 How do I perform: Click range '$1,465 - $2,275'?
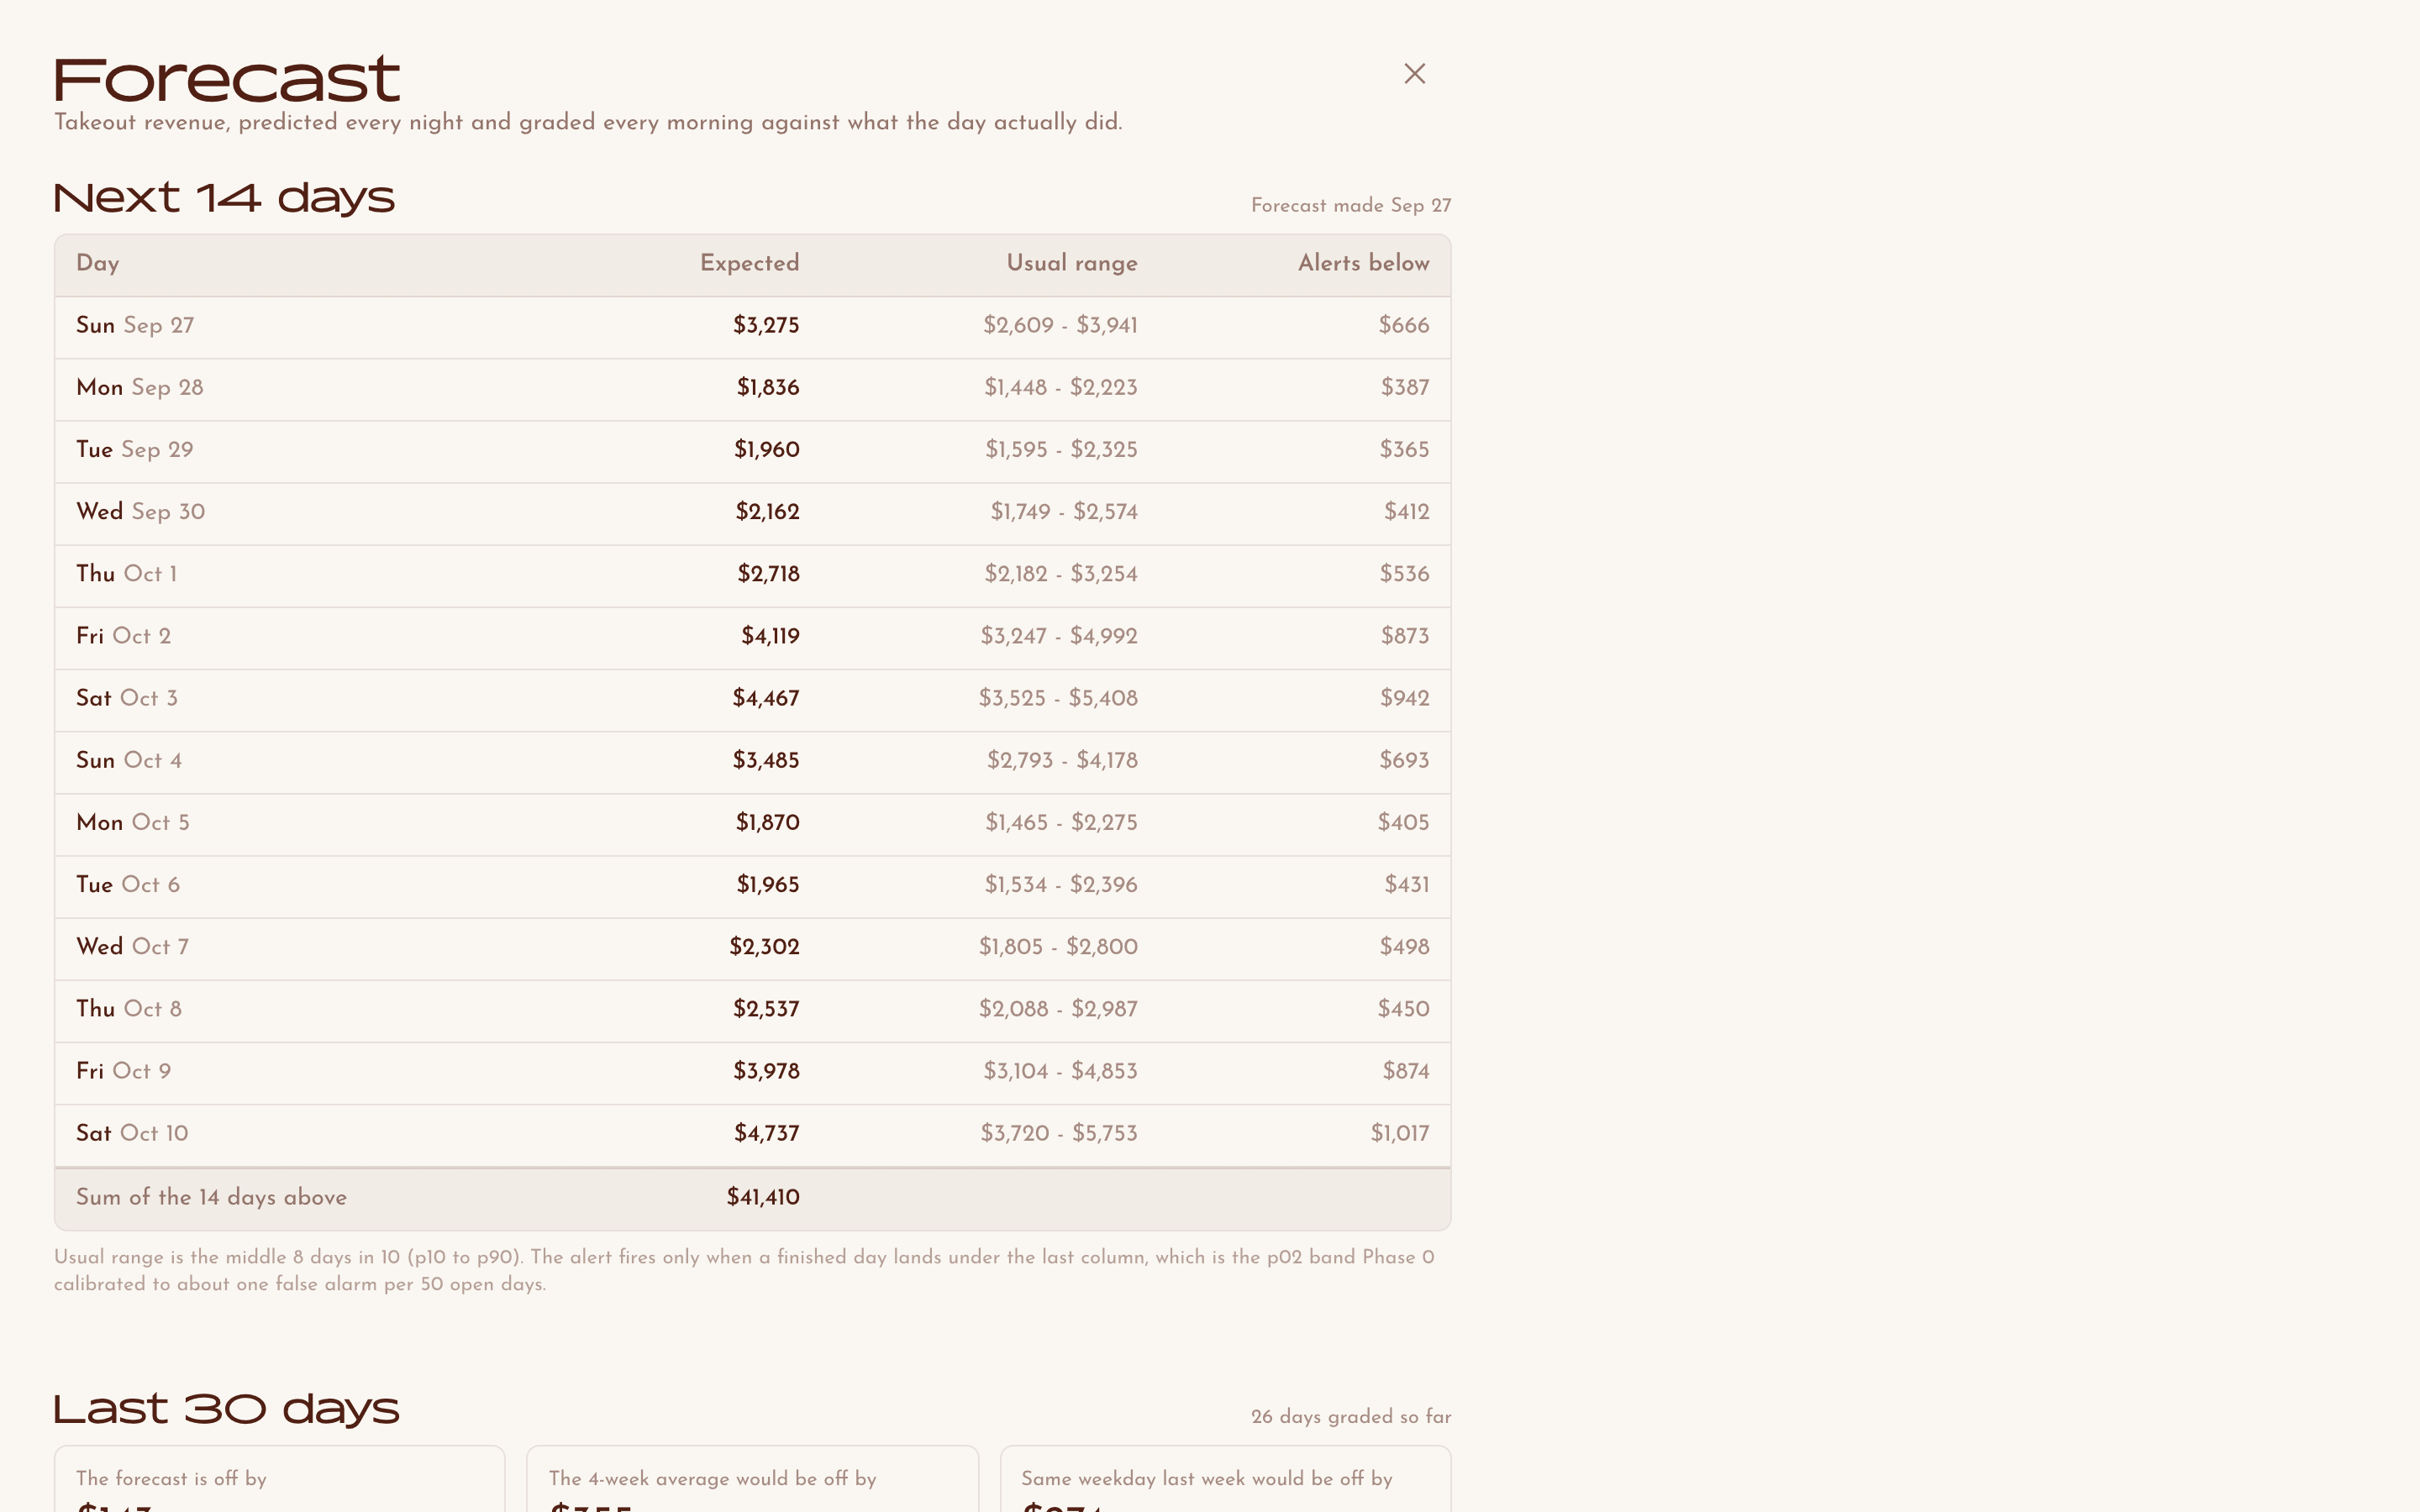(1061, 823)
